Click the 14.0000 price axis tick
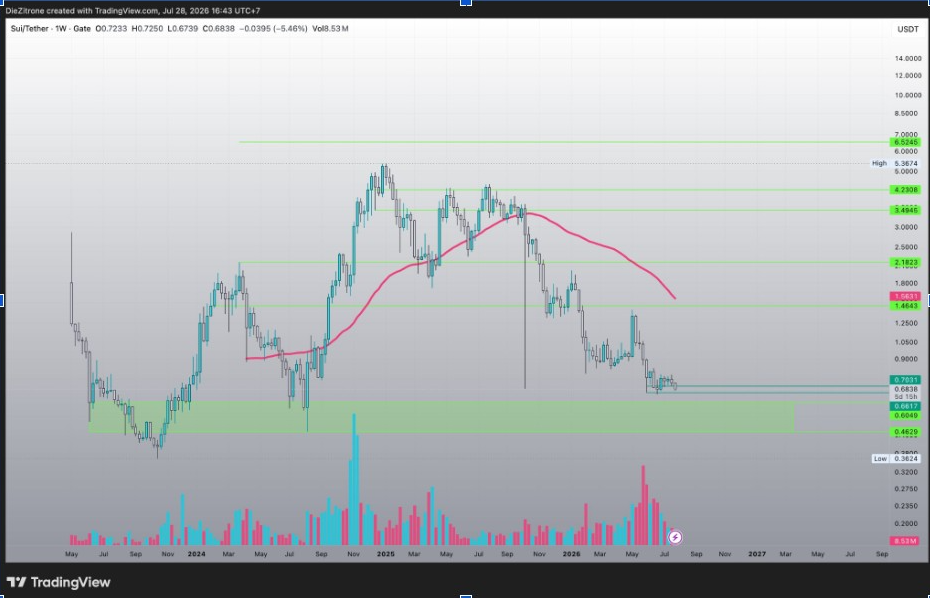Viewport: 930px width, 598px height. 907,58
